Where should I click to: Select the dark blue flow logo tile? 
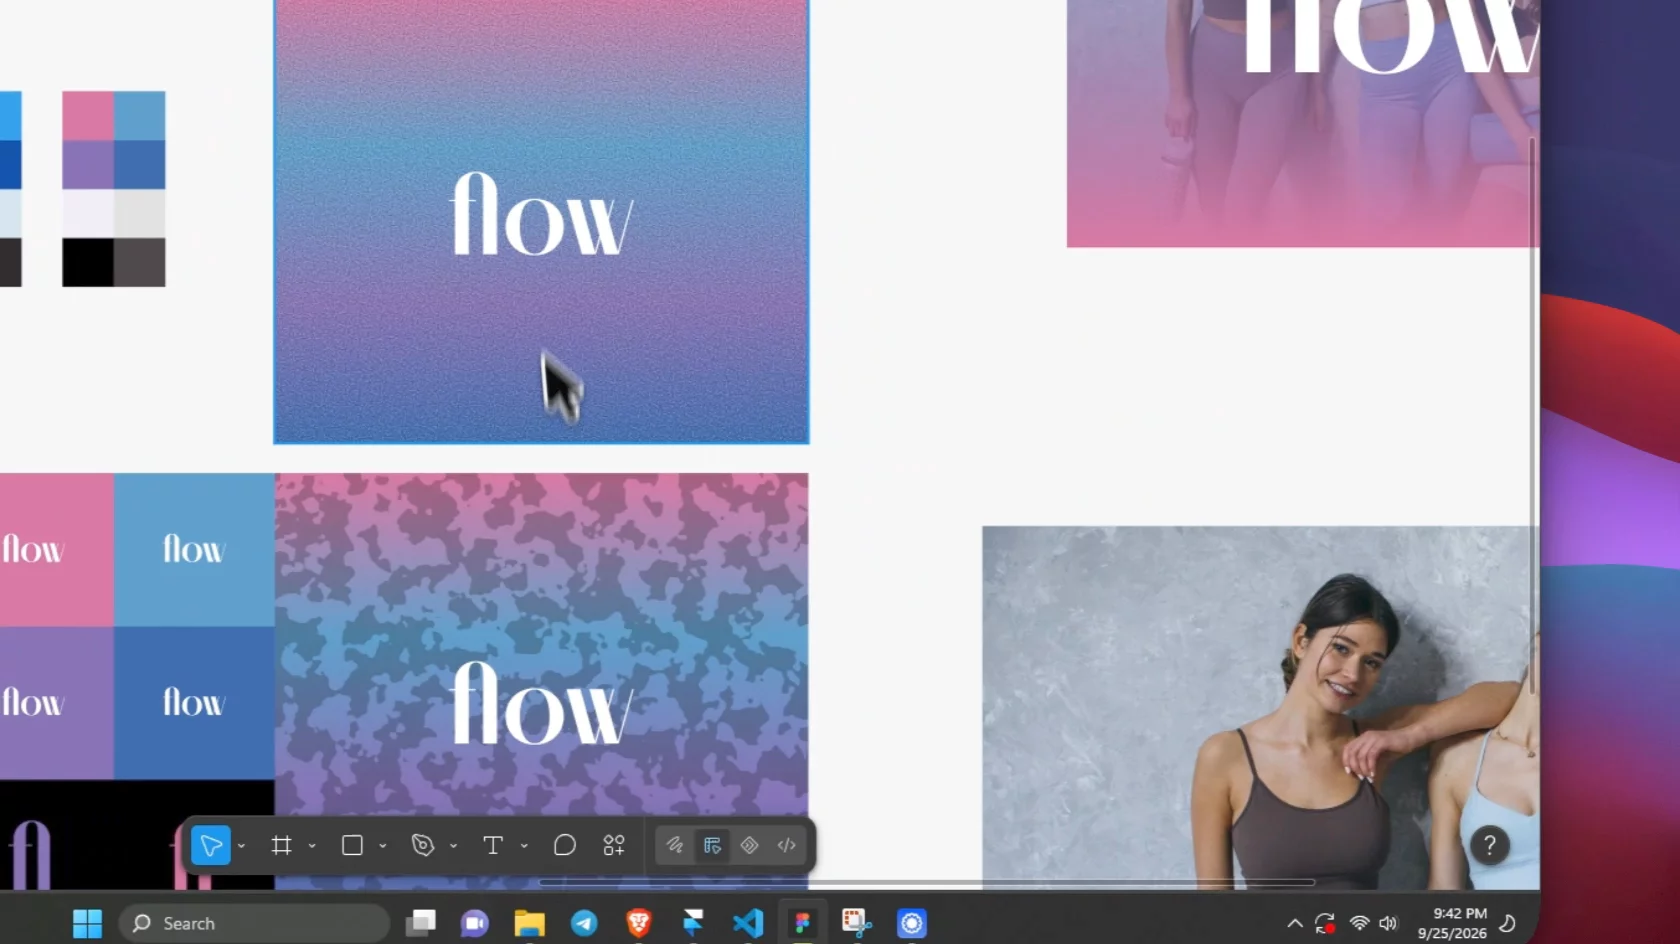(x=194, y=703)
